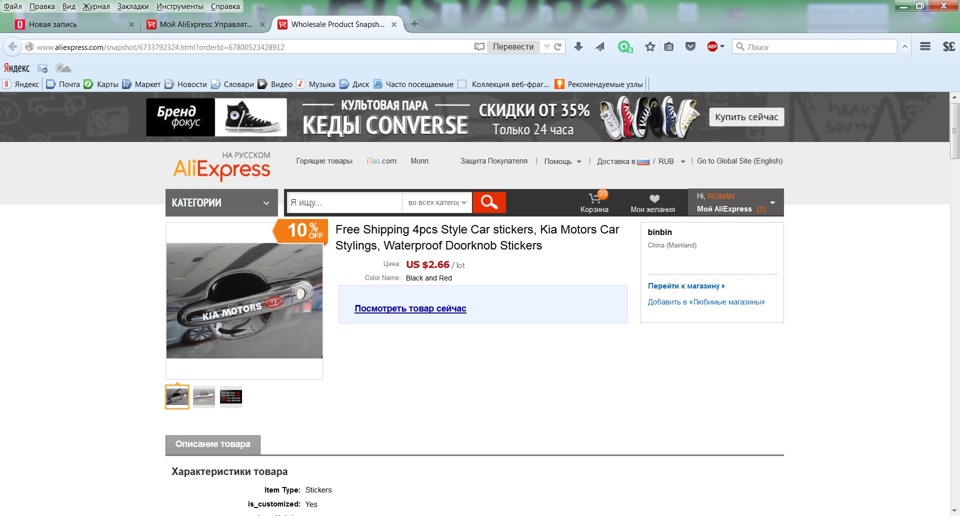Open iTao.com link
This screenshot has width=960, height=516.
pos(381,161)
